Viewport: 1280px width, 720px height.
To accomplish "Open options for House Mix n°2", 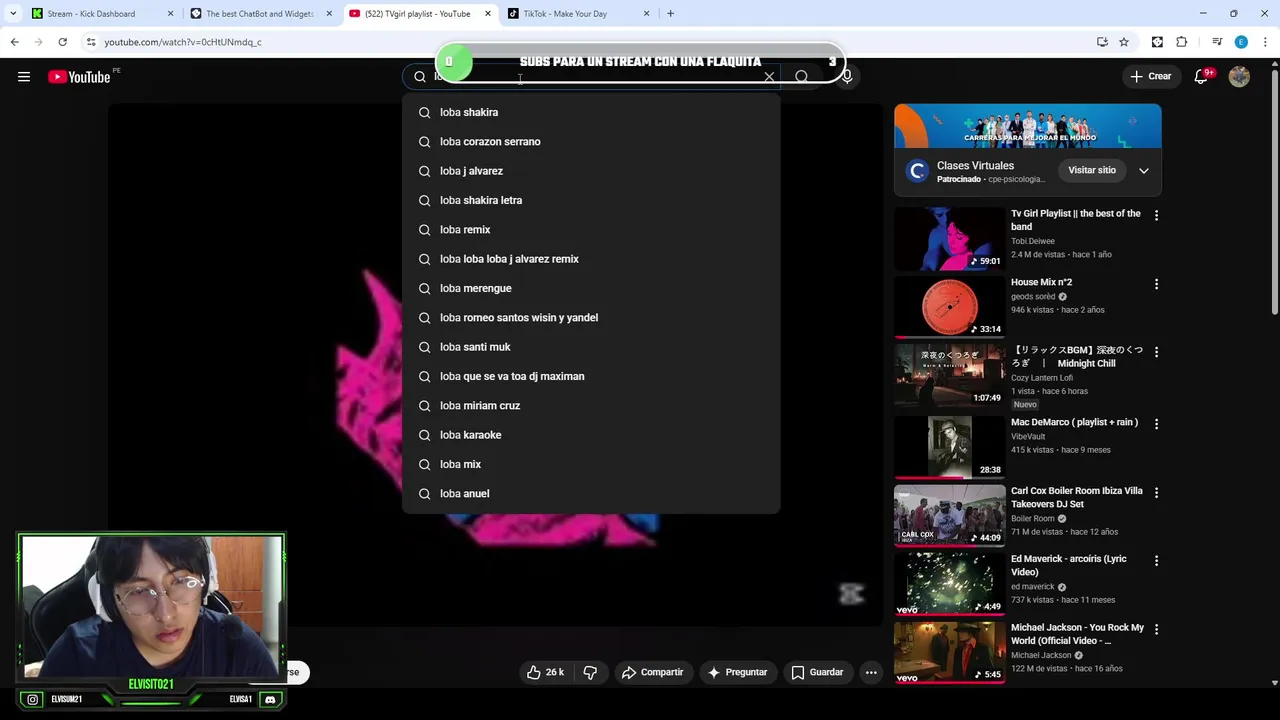I will click(x=1156, y=284).
